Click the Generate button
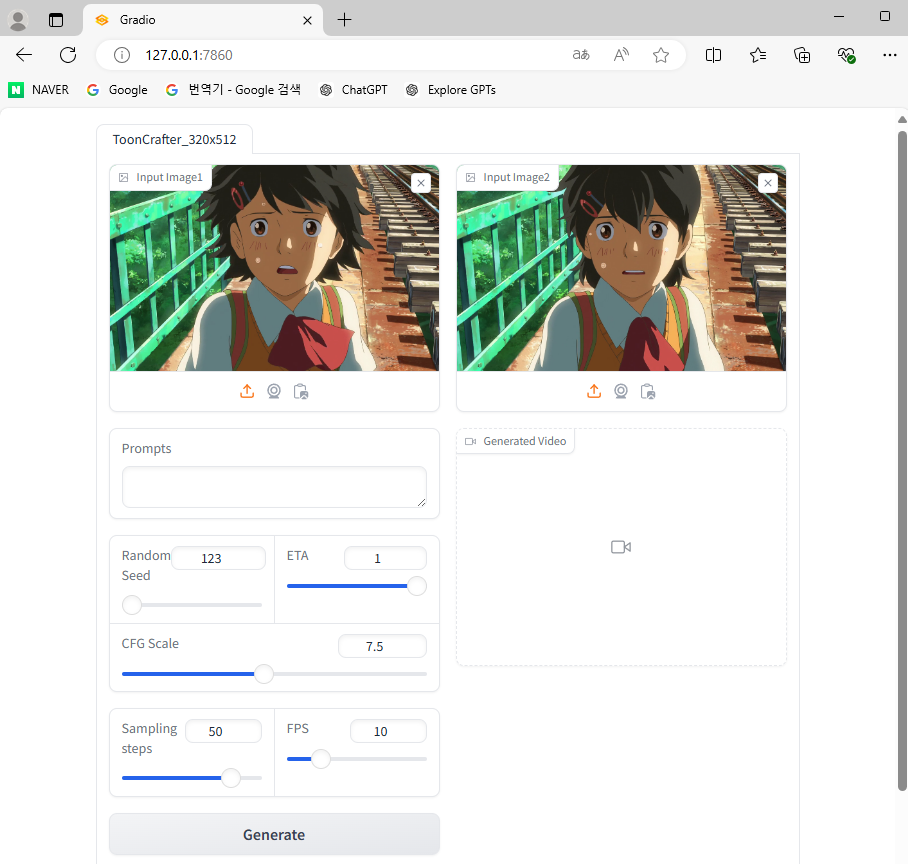The width and height of the screenshot is (908, 864). pos(274,834)
